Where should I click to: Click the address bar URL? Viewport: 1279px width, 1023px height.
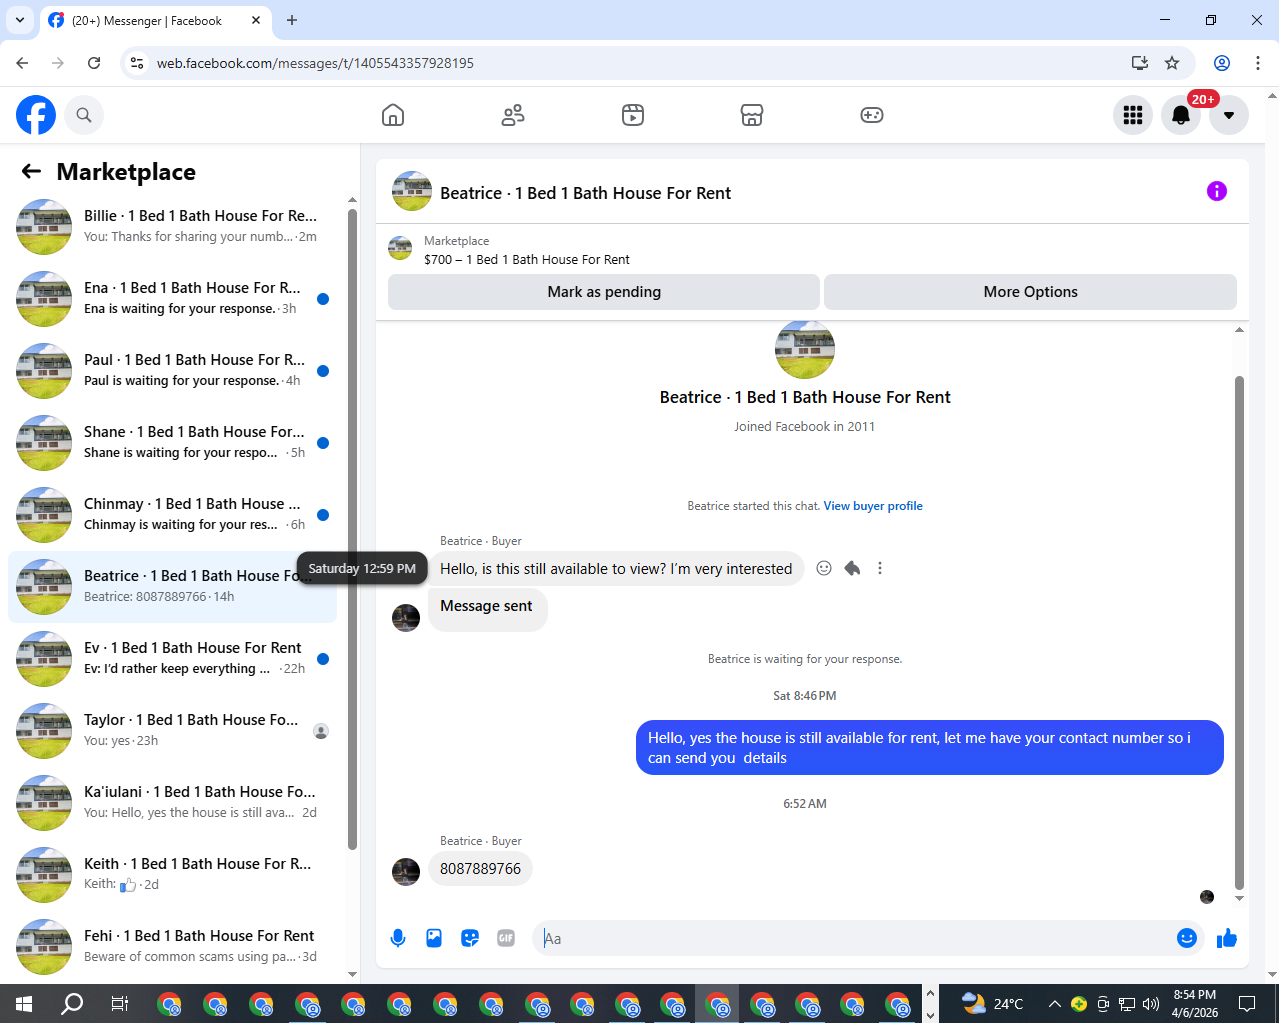[315, 63]
